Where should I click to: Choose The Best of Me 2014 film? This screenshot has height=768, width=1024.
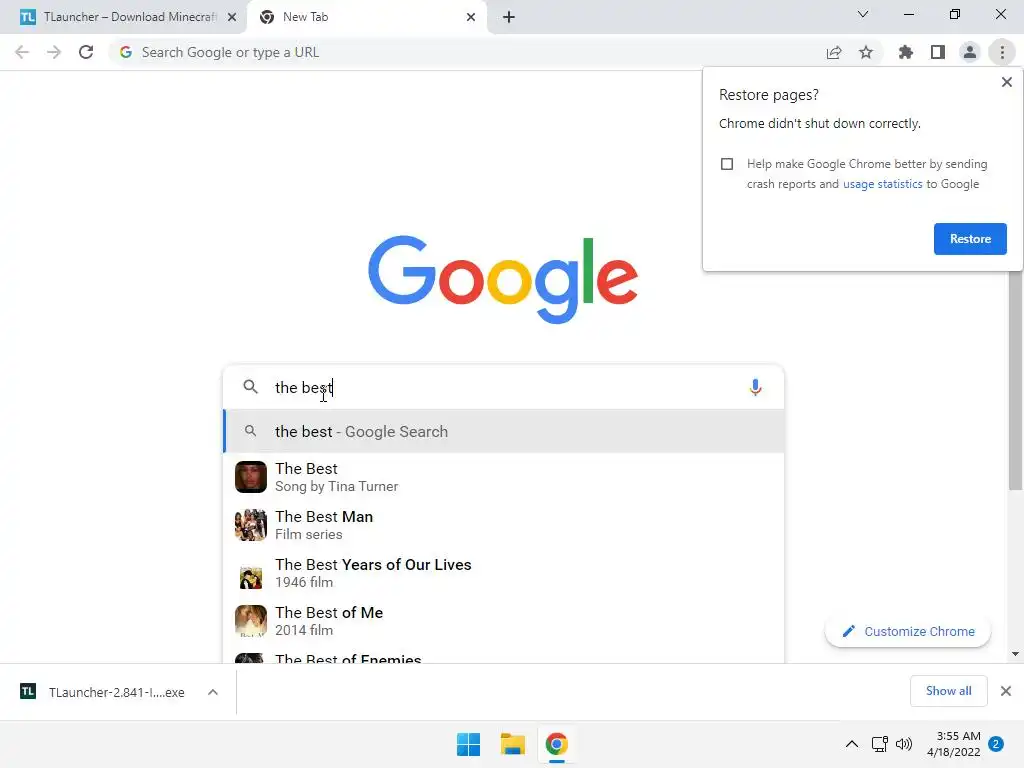point(504,621)
